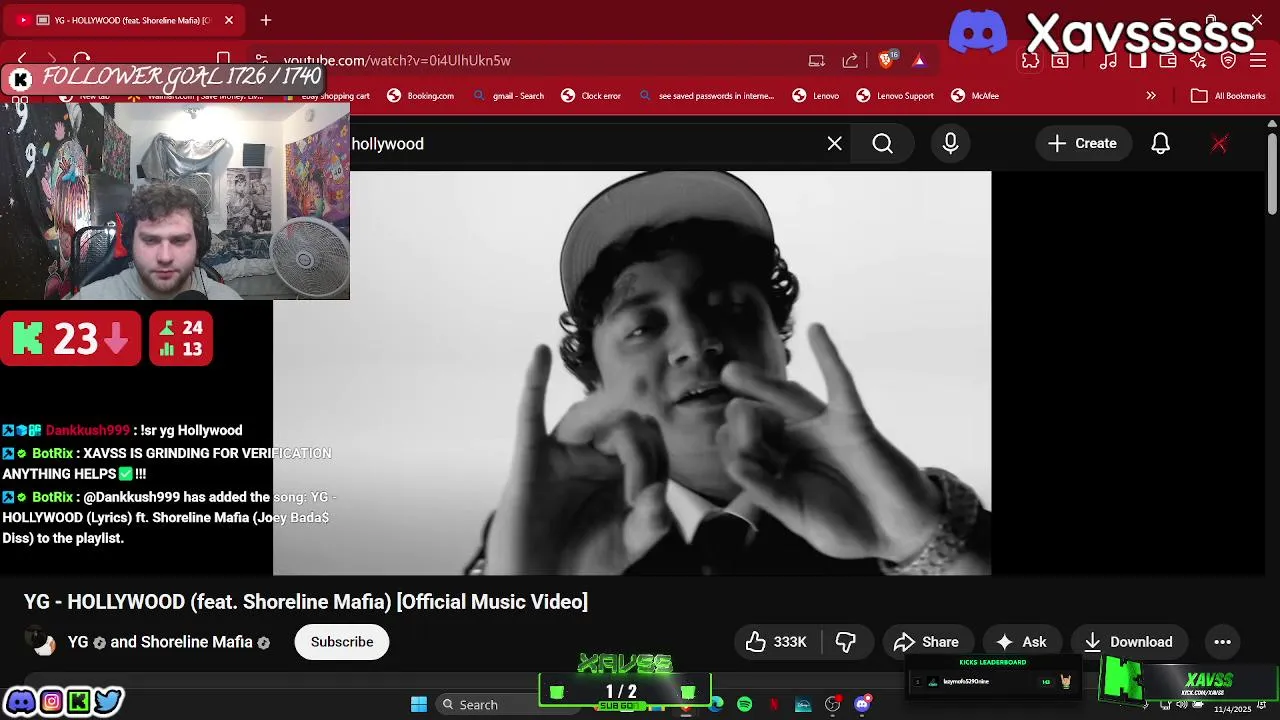Subscribe to YG and Shoreline Mafia
This screenshot has height=720, width=1280.
pyautogui.click(x=342, y=642)
